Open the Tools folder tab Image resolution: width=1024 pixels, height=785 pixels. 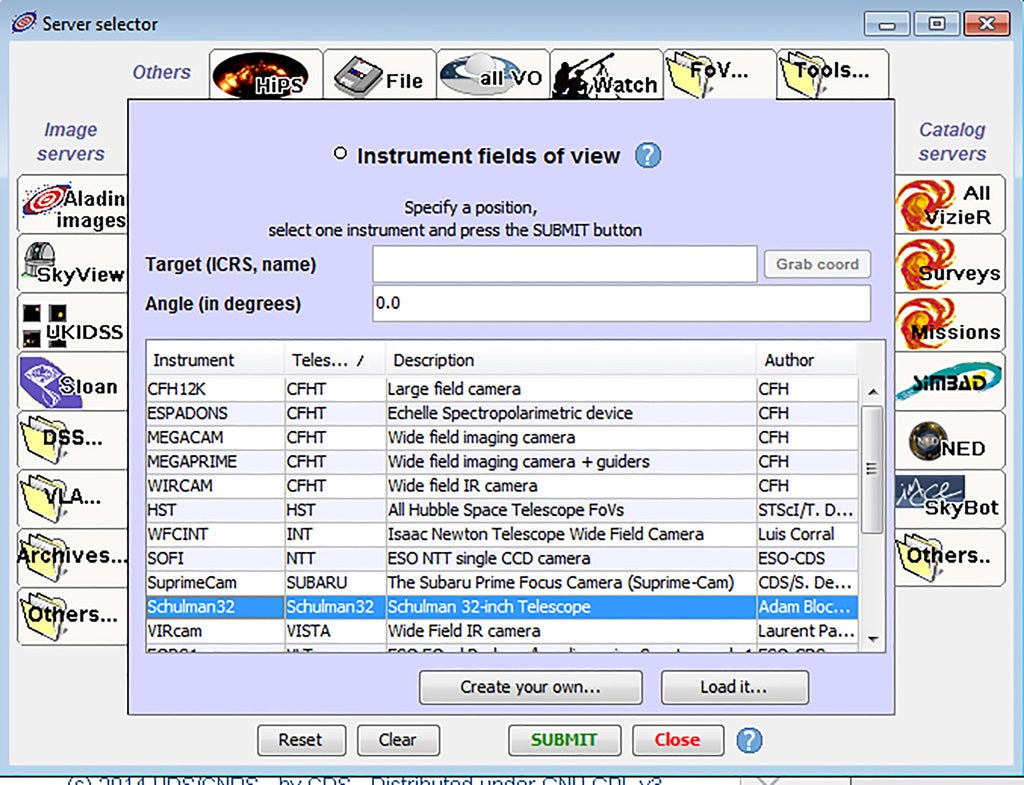coord(833,75)
